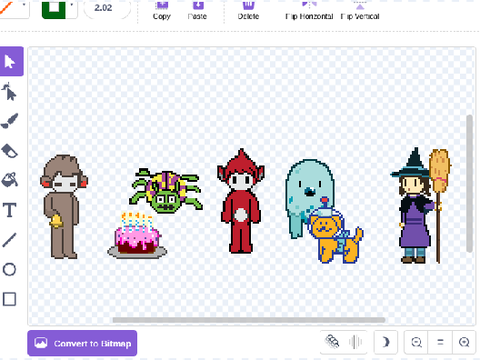
Task: Select the Fill bucket tool
Action: tap(9, 180)
